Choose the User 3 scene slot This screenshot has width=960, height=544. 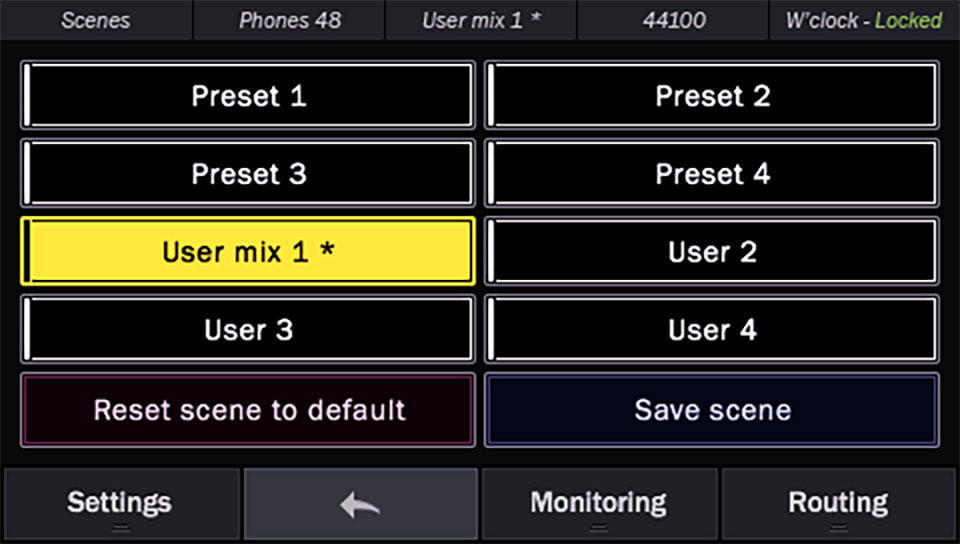click(248, 330)
